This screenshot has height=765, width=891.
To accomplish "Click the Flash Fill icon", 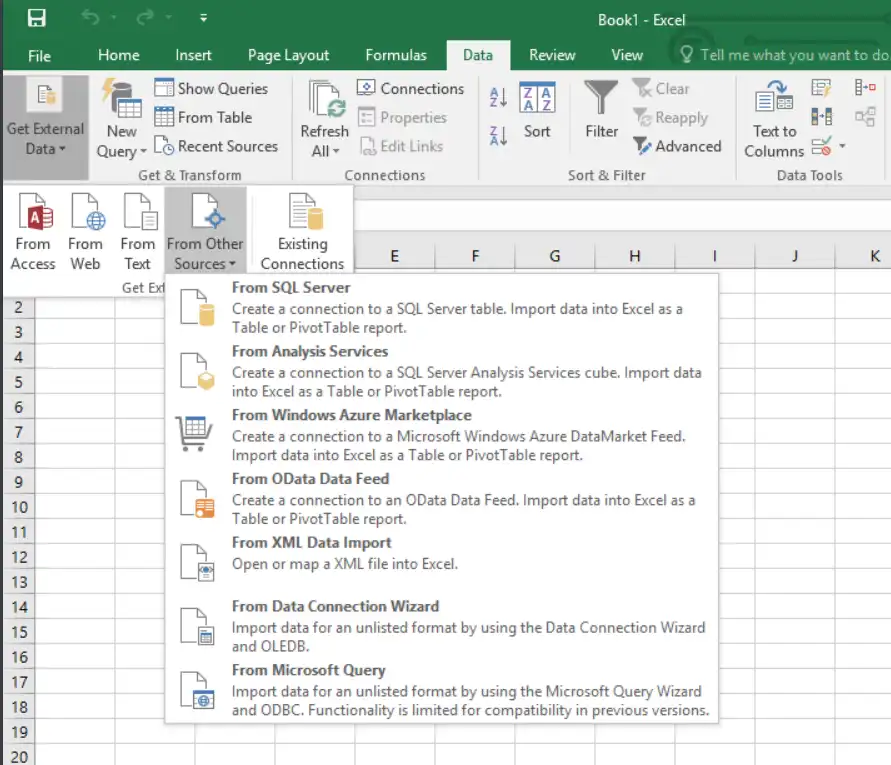I will click(819, 88).
